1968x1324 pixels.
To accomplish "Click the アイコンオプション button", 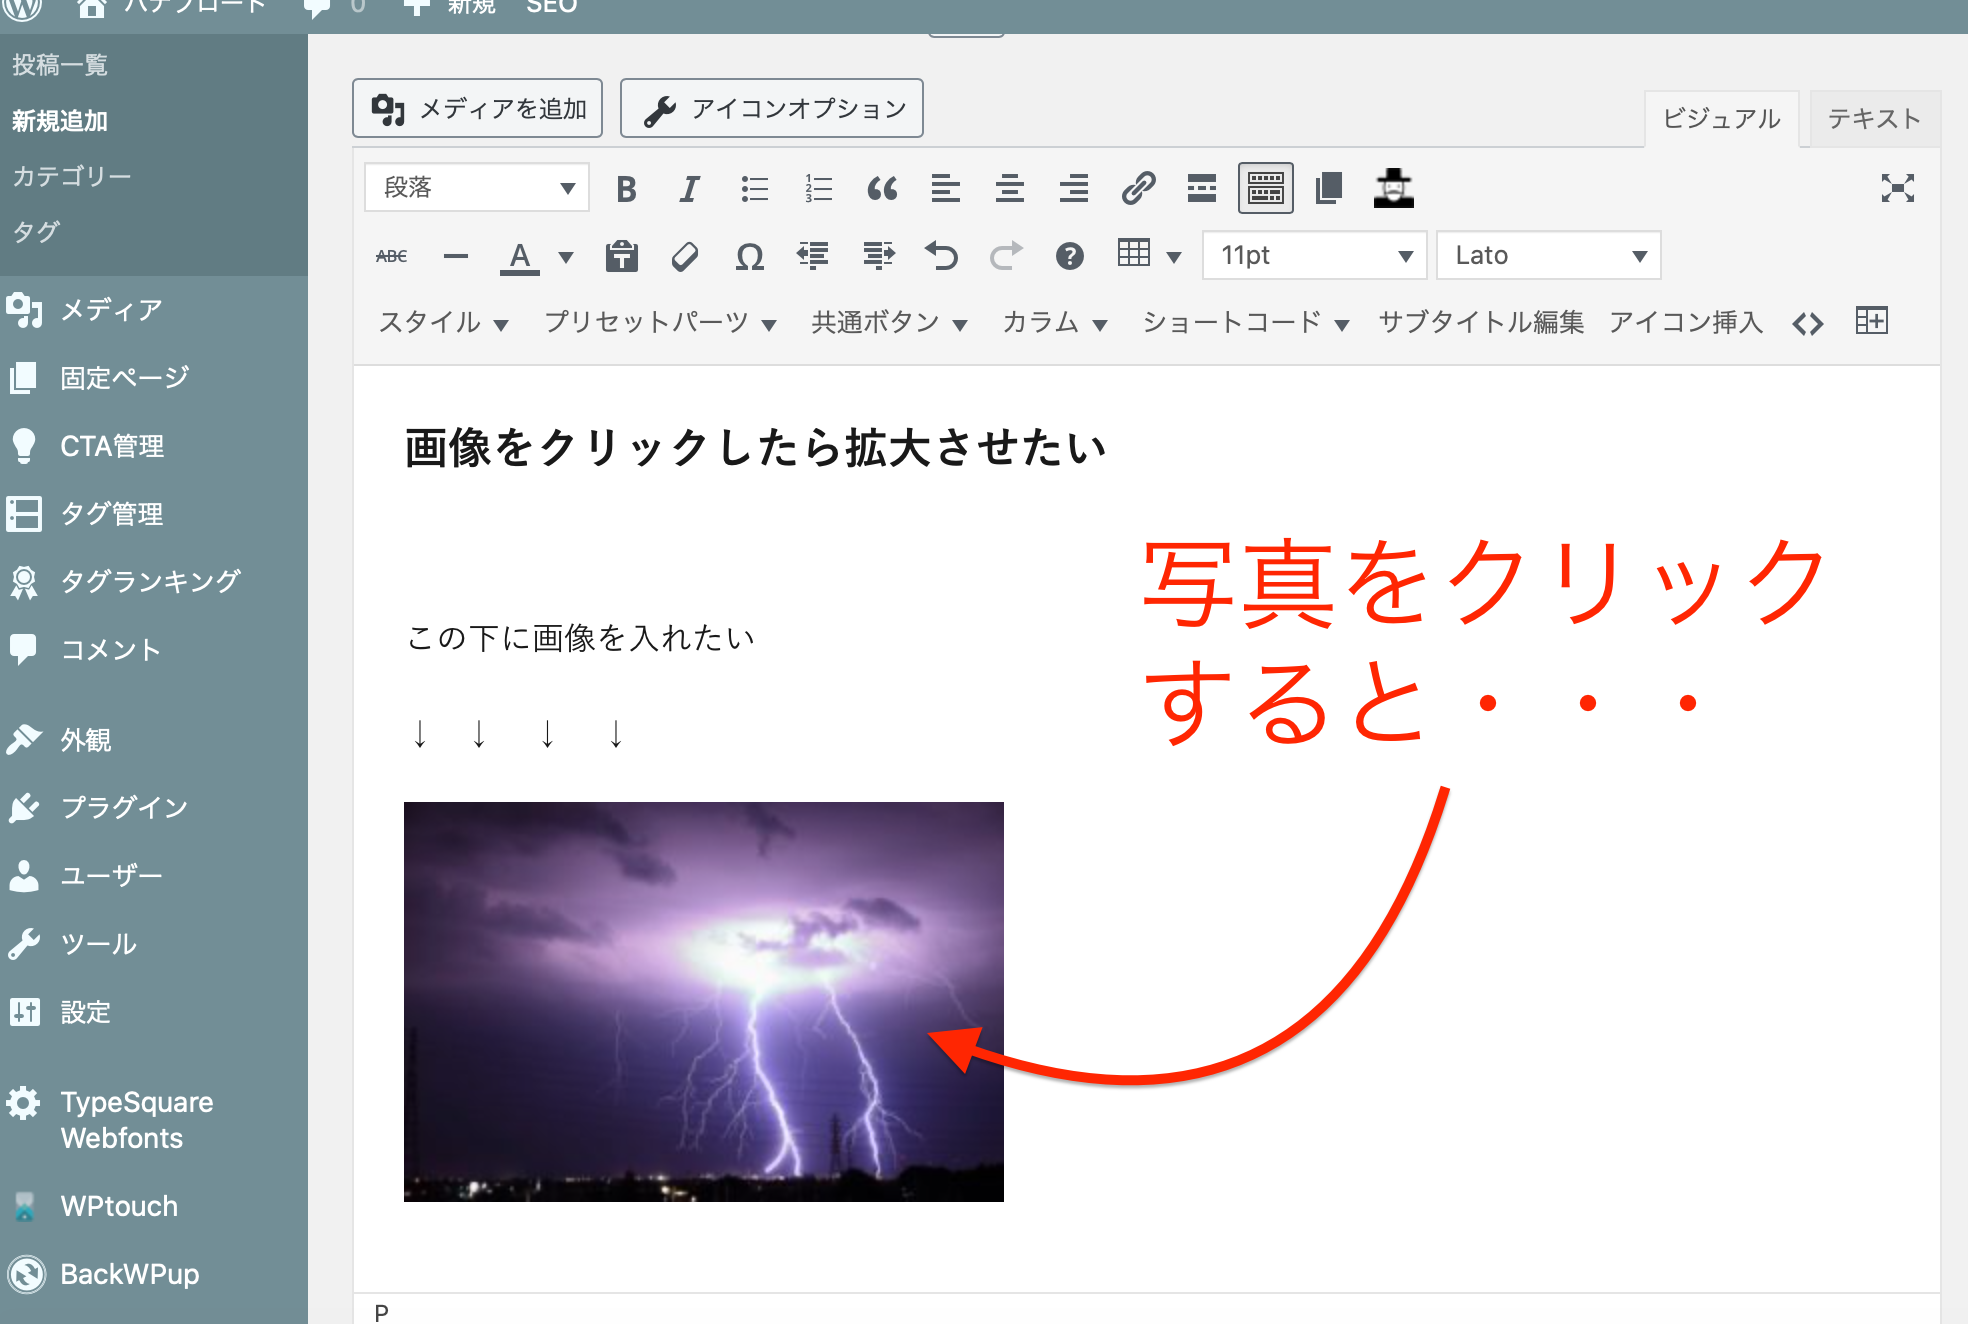I will 771,108.
